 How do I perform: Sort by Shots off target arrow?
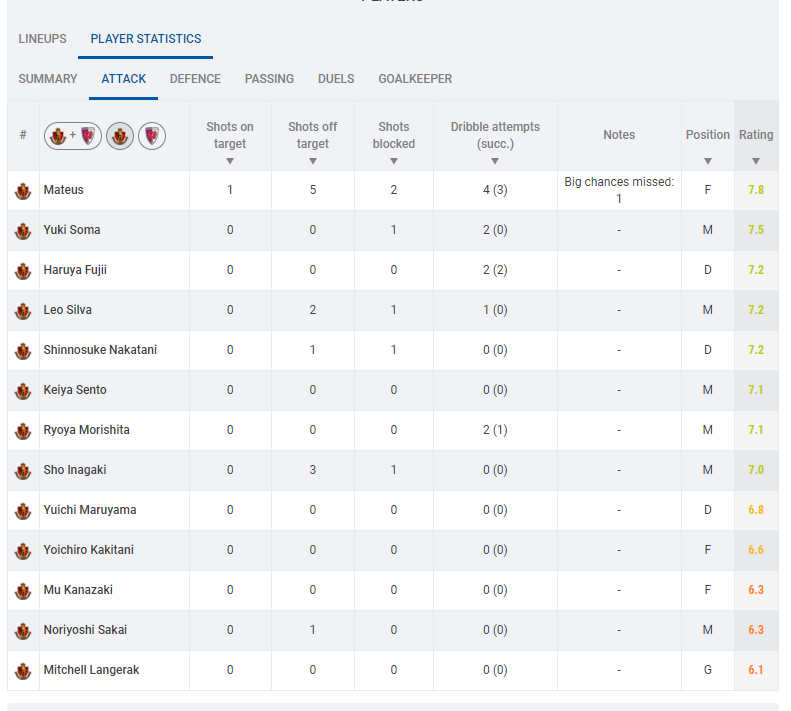[x=313, y=161]
